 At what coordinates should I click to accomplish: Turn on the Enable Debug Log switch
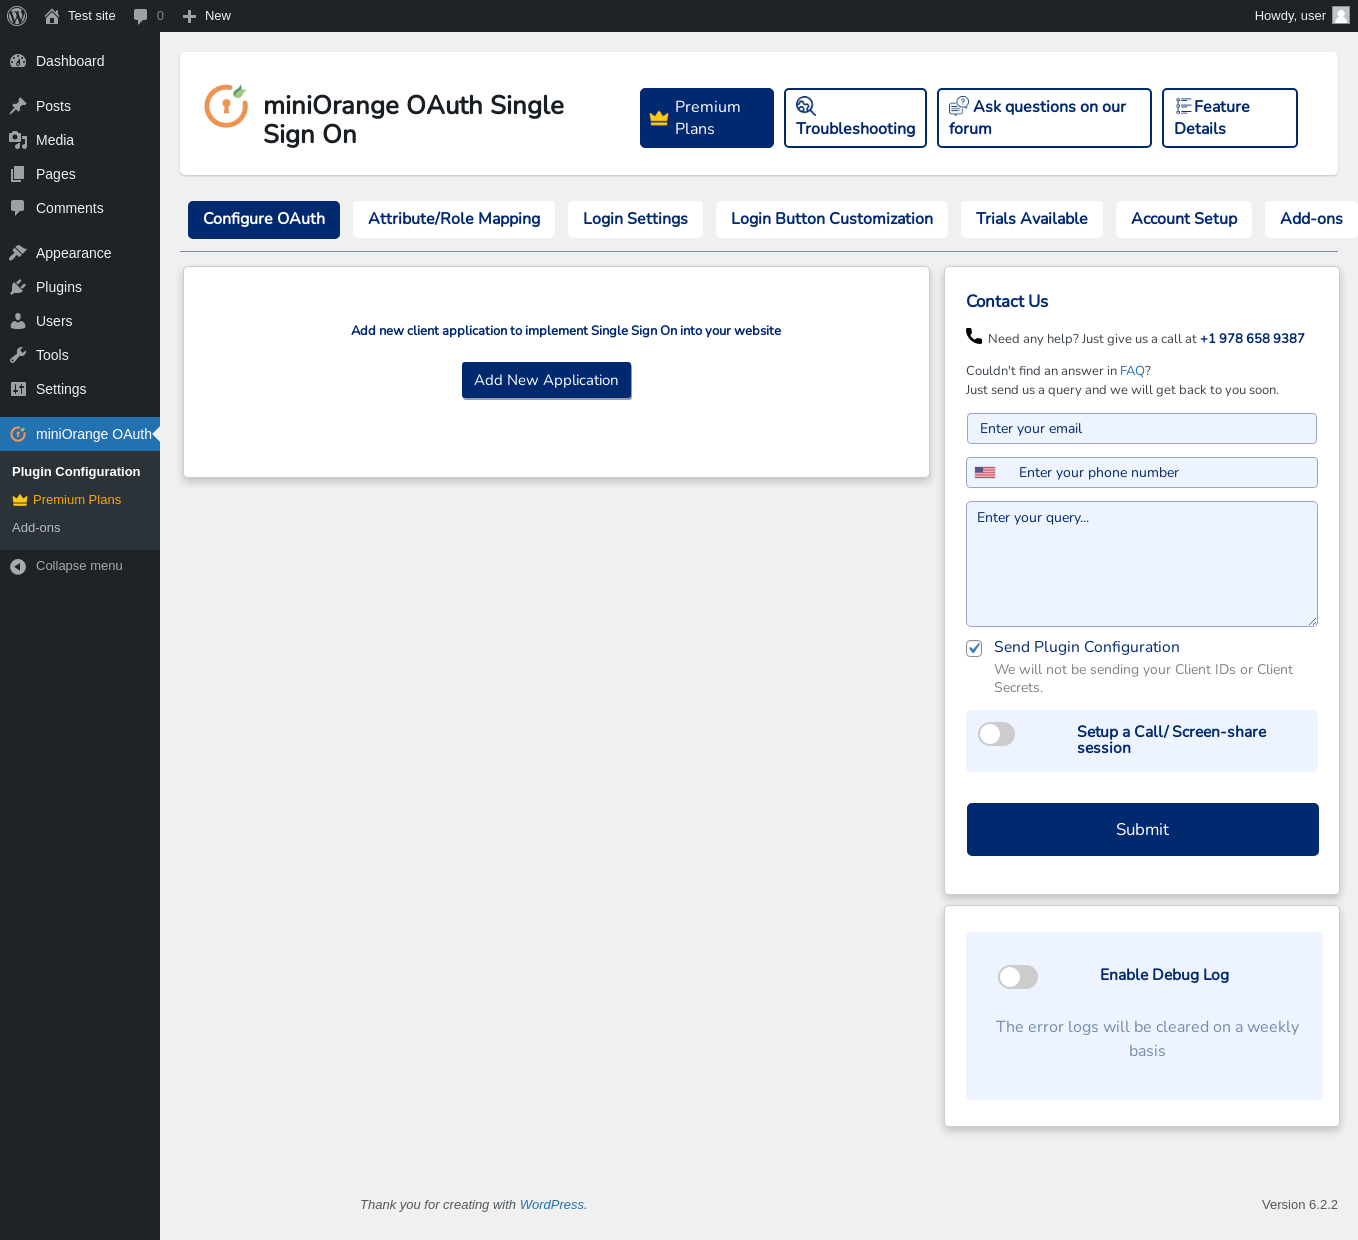(1018, 977)
